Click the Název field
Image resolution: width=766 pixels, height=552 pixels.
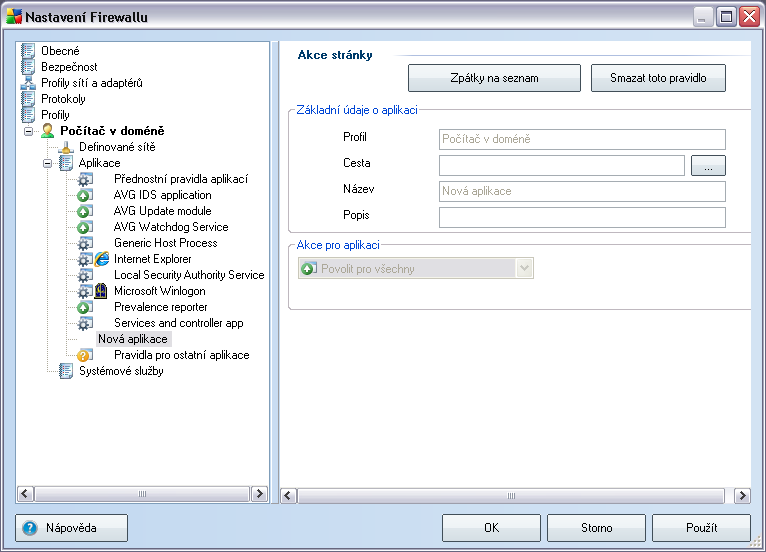coord(582,191)
